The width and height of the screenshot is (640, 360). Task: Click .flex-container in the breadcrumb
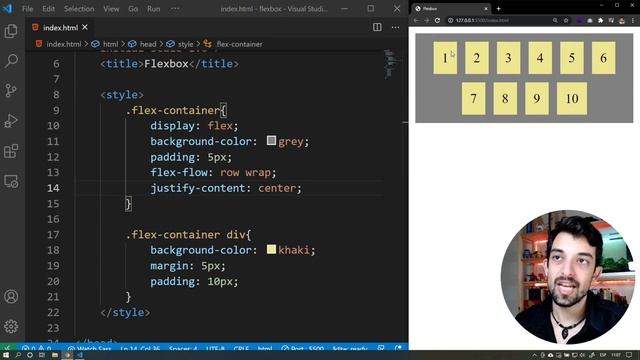239,44
